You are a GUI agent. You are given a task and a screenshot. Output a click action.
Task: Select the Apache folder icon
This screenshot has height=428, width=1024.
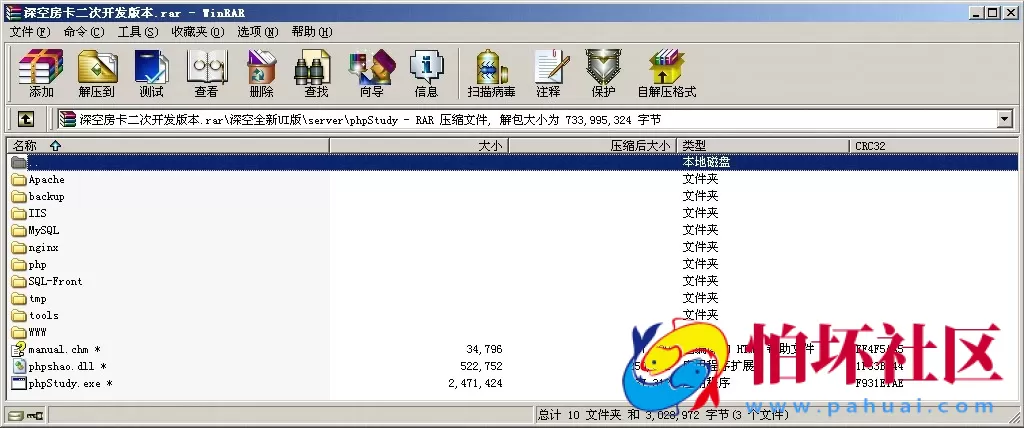click(18, 180)
